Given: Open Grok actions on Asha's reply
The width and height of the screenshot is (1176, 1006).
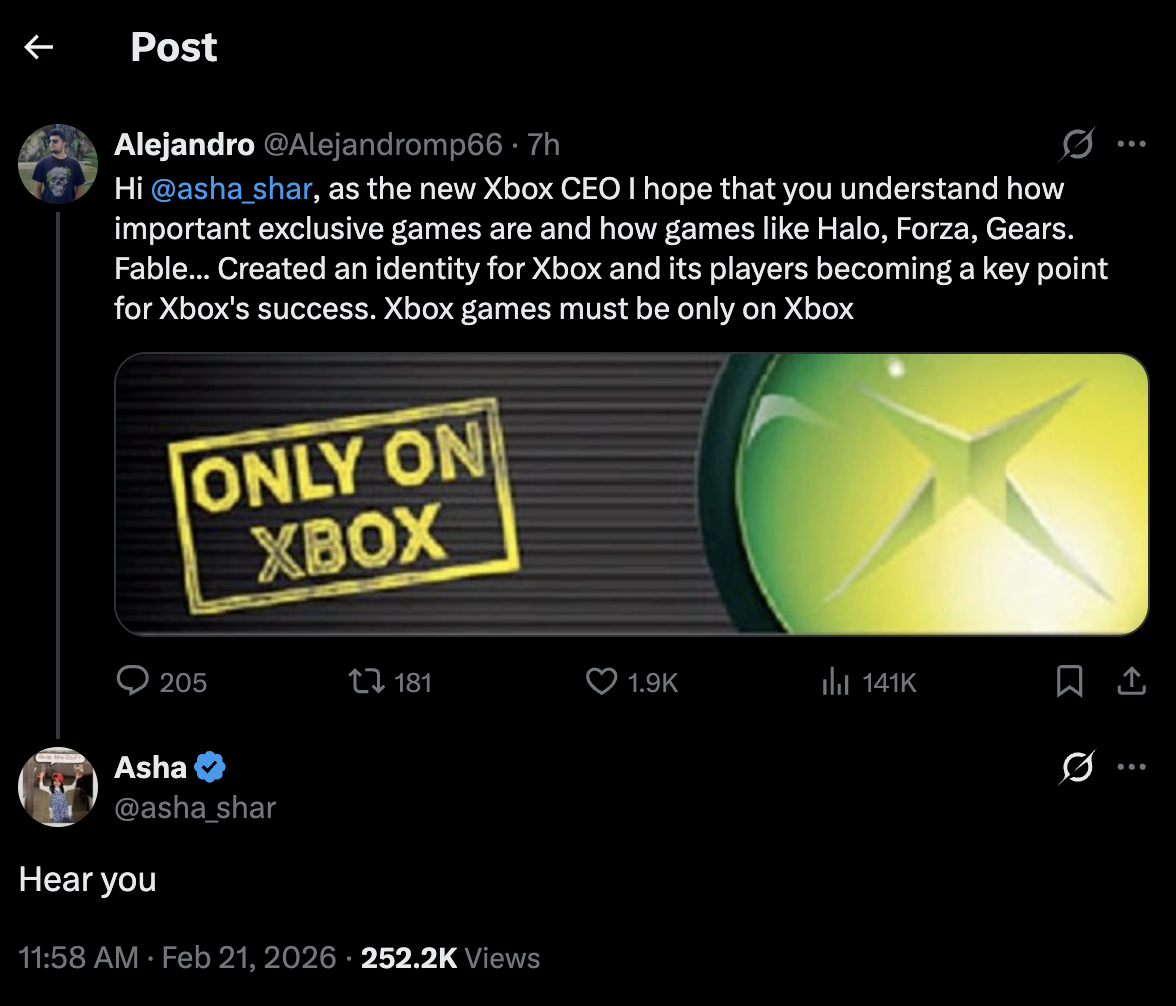Looking at the screenshot, I should [x=1076, y=767].
